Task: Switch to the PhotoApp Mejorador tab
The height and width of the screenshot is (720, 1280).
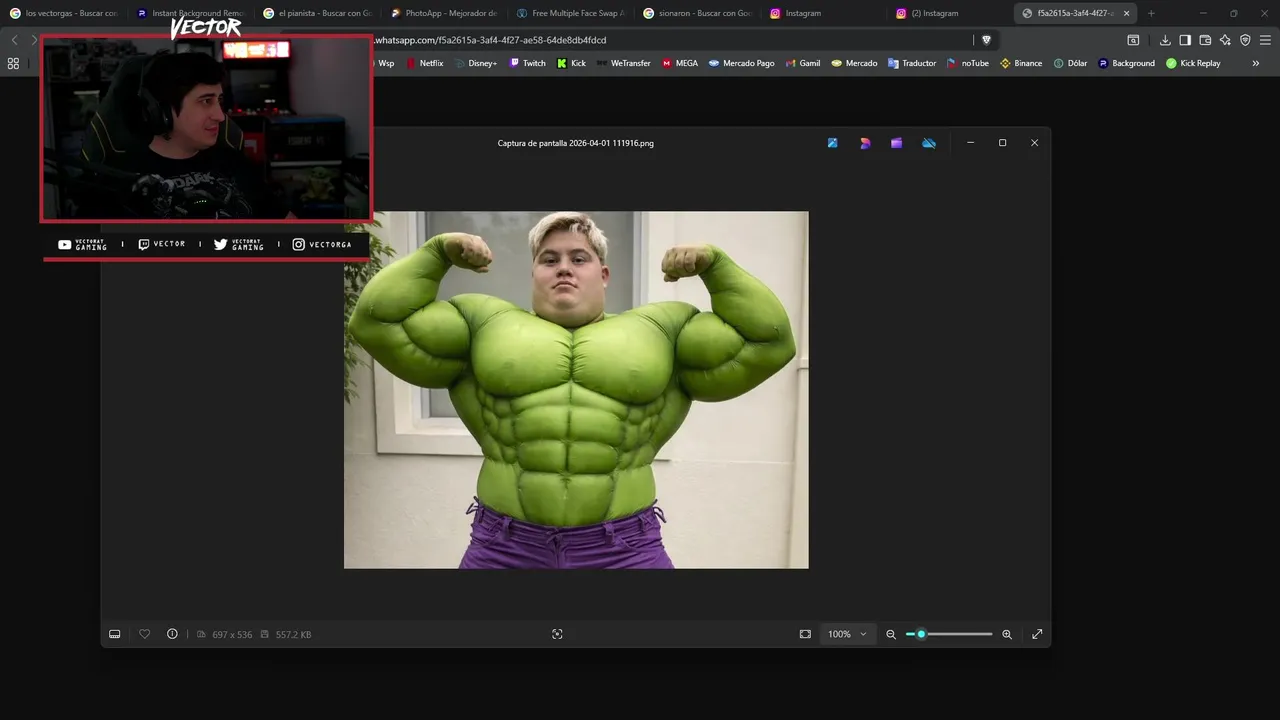Action: coord(444,13)
